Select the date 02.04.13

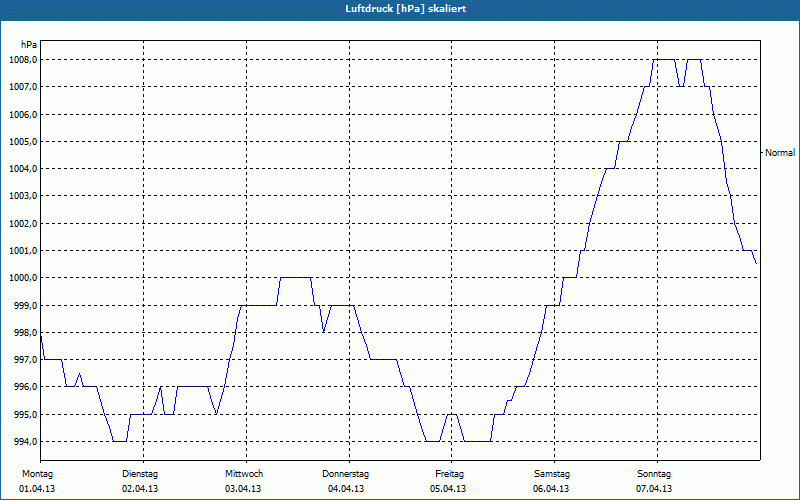pos(140,489)
